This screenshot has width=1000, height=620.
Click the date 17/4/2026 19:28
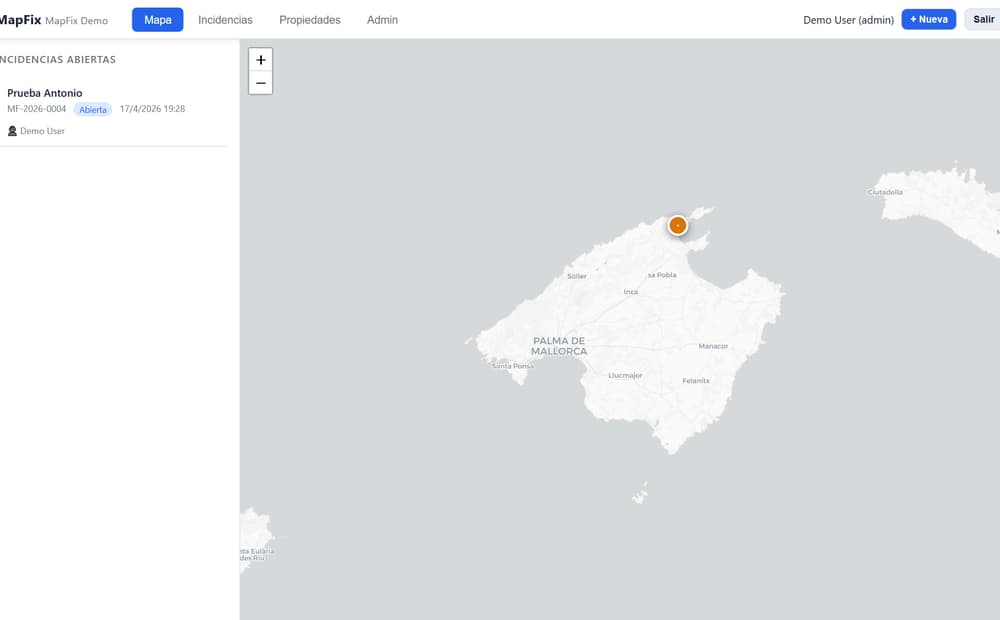point(152,109)
